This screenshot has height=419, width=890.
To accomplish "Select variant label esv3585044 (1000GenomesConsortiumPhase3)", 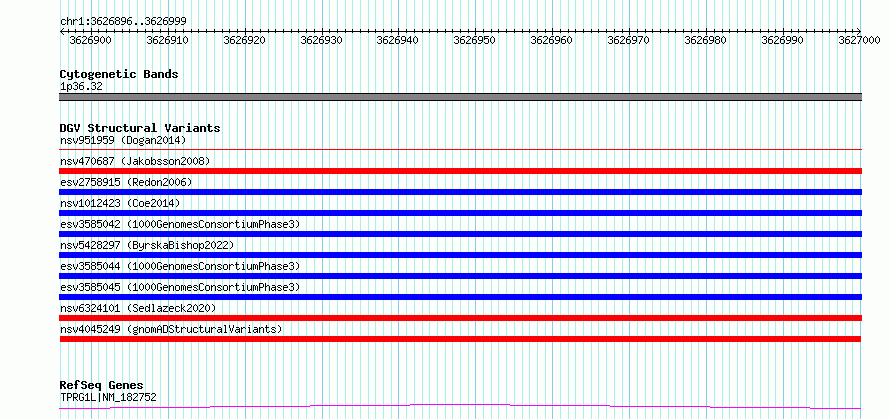I will pyautogui.click(x=179, y=266).
